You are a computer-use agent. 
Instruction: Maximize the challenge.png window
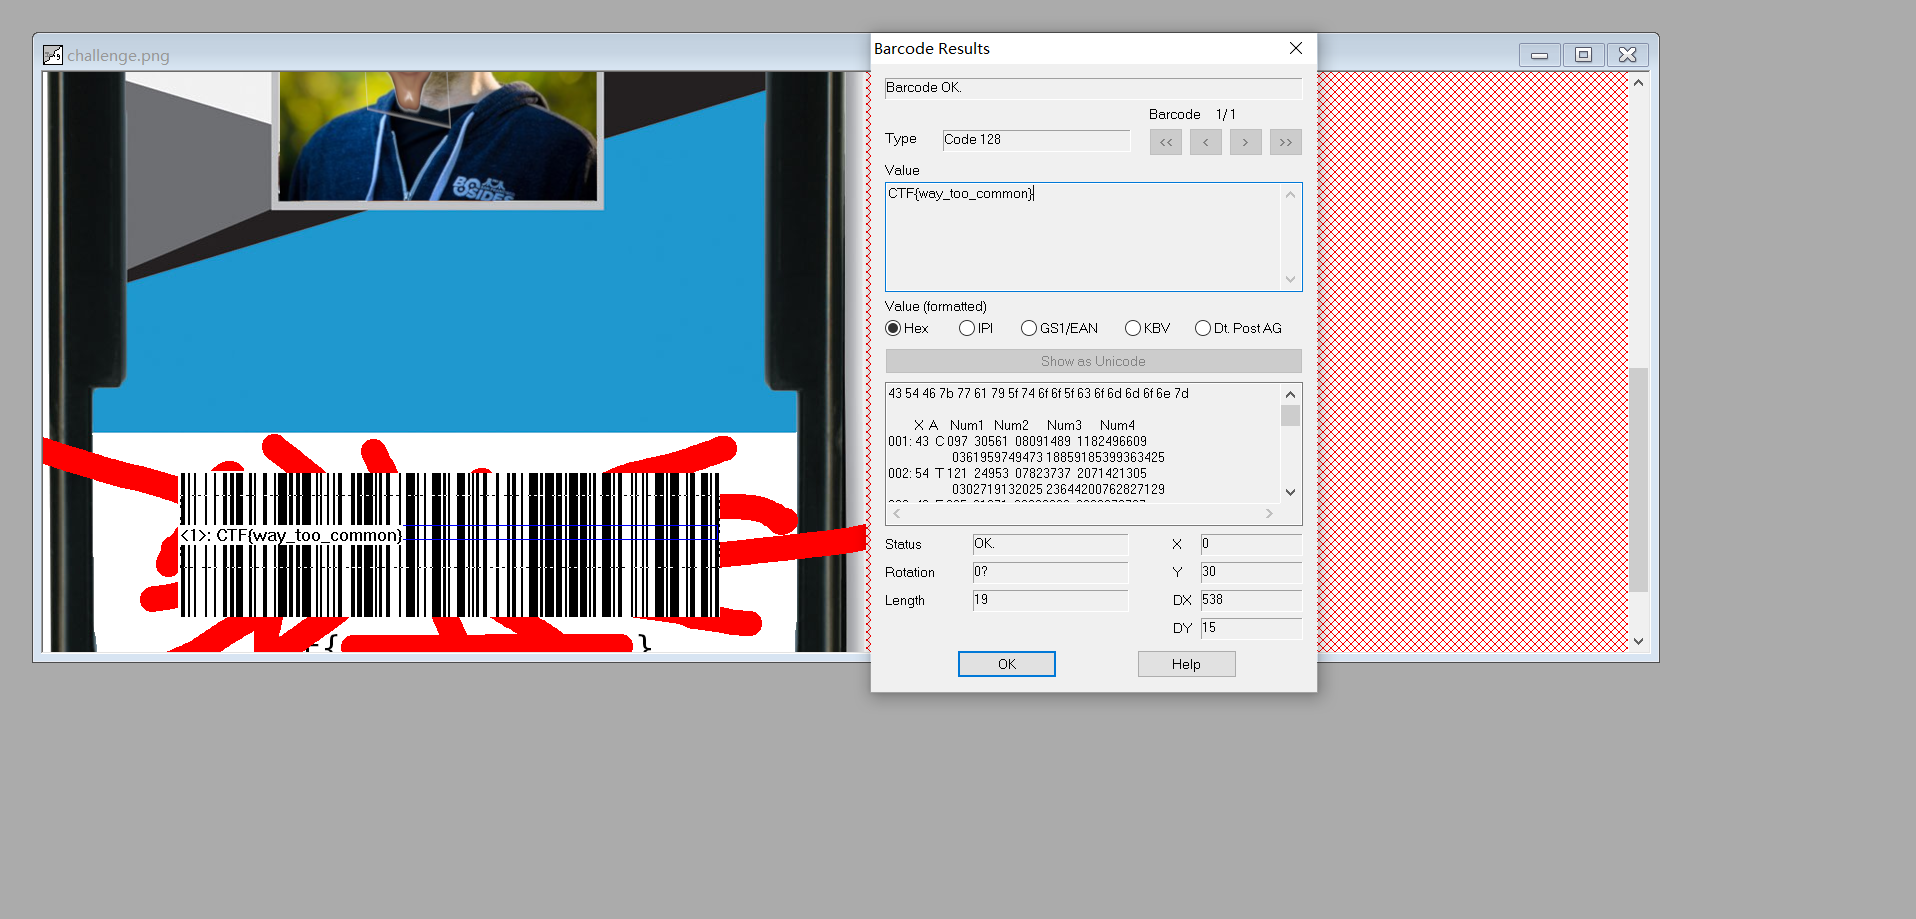point(1583,55)
